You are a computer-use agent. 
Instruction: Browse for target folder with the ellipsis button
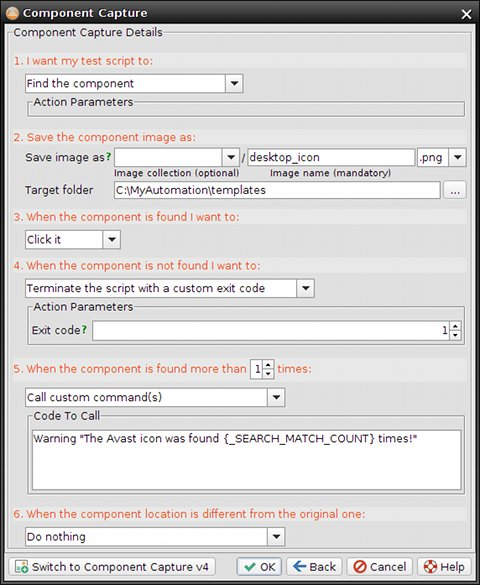point(455,190)
